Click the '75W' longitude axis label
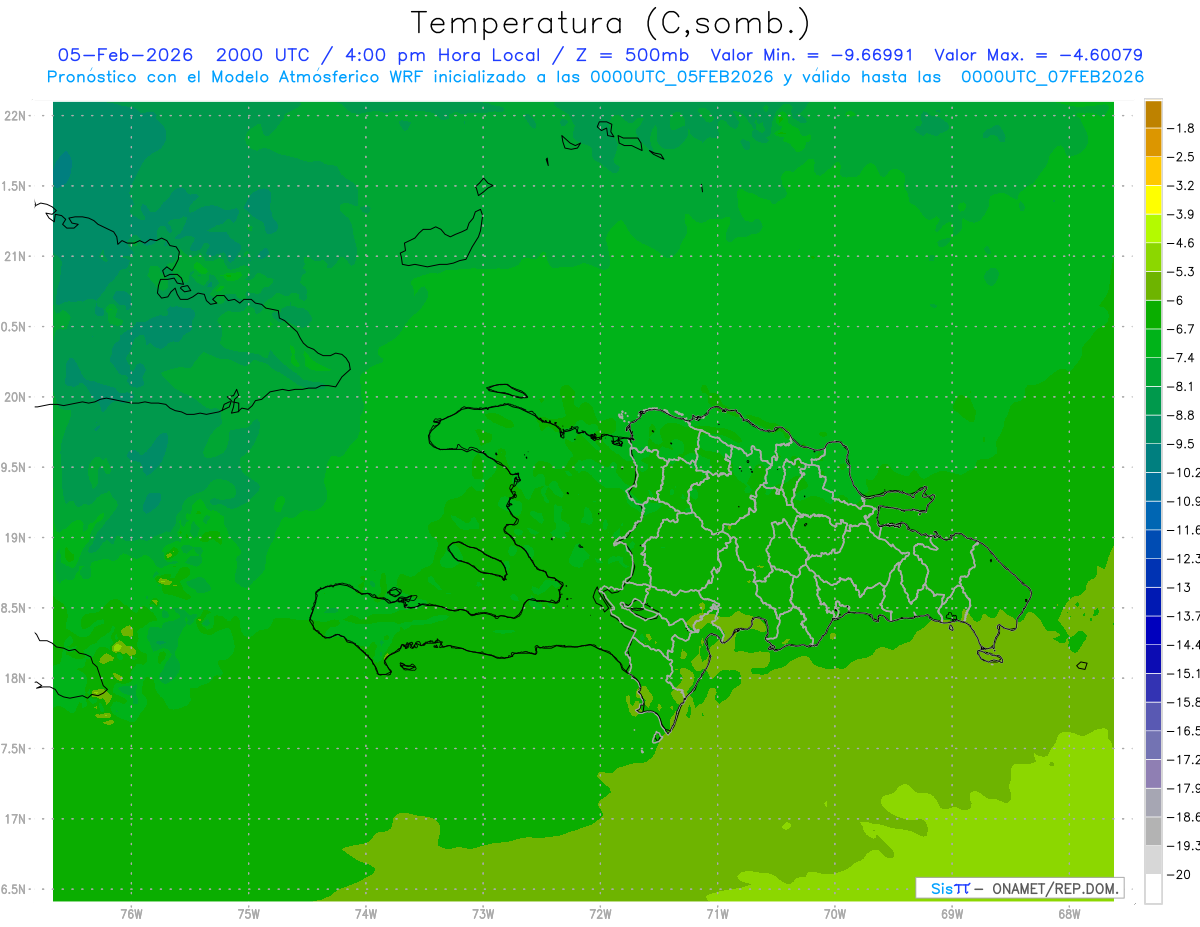The width and height of the screenshot is (1200, 927). click(248, 913)
